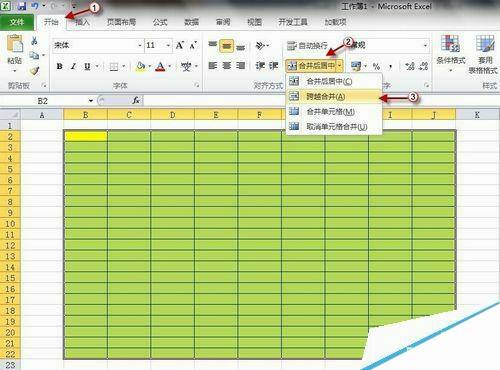Click the Italic formatting icon
This screenshot has width=500, height=370.
73,66
